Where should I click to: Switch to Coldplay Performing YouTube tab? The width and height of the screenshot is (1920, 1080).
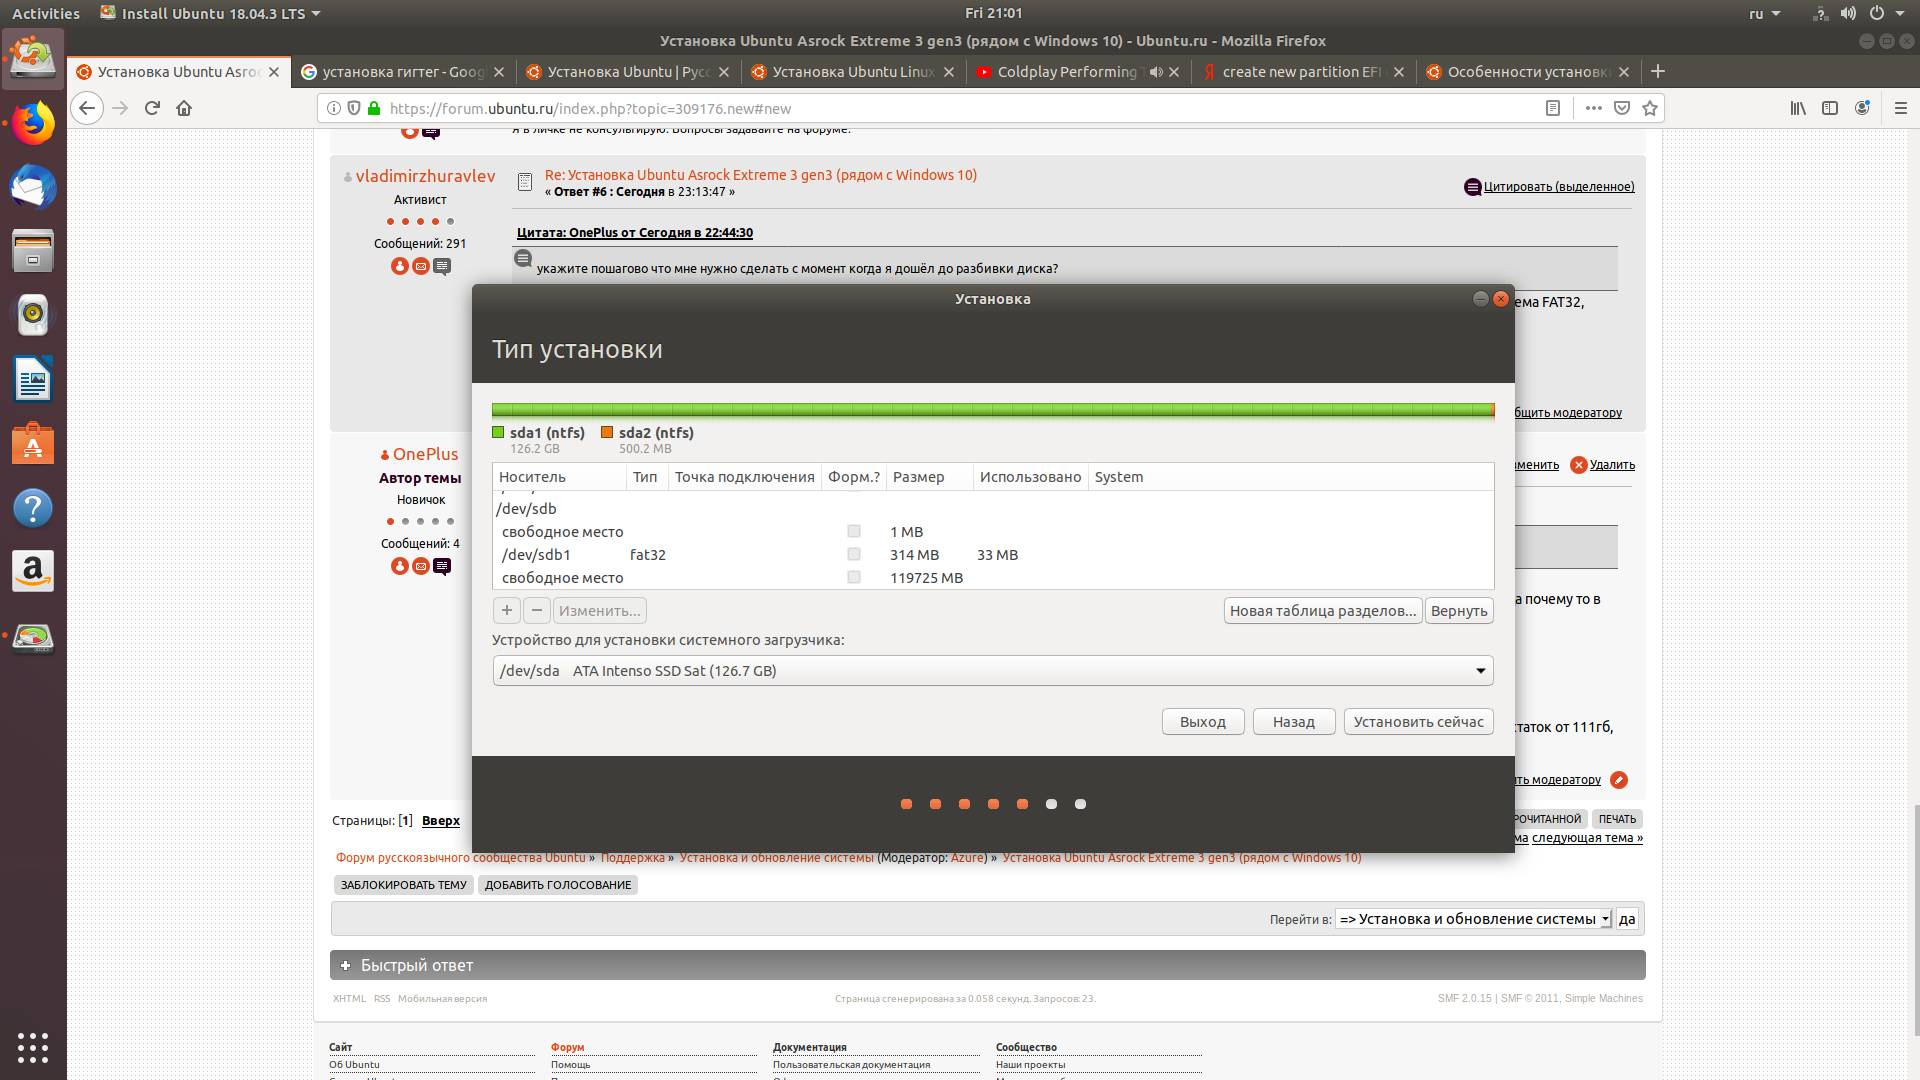click(1065, 72)
